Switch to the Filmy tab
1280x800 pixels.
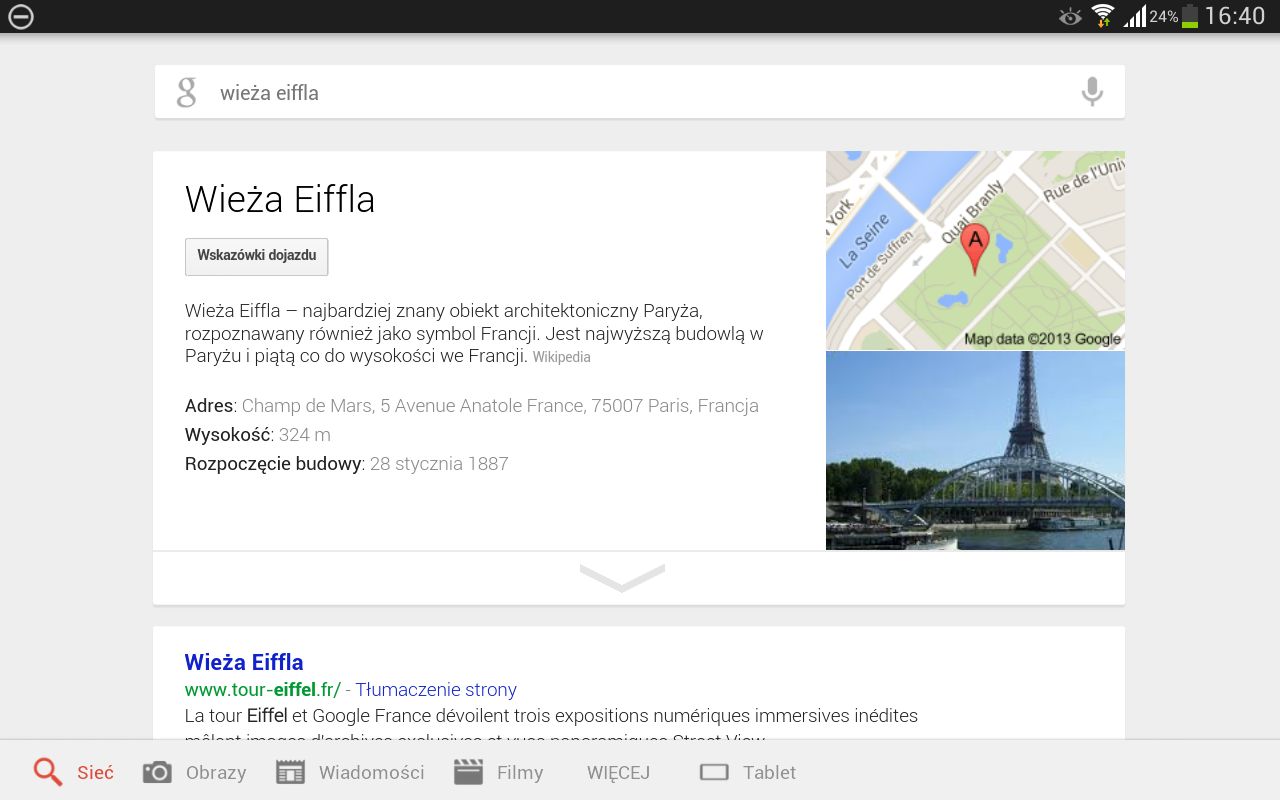tap(520, 772)
